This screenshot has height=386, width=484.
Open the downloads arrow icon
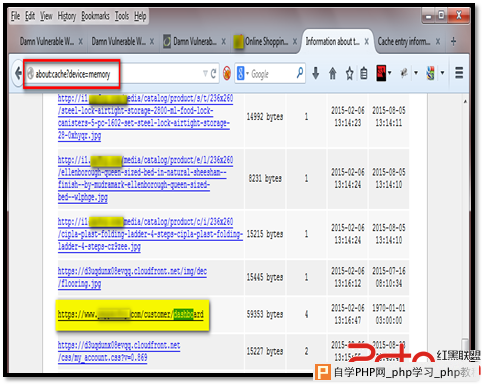[x=316, y=73]
